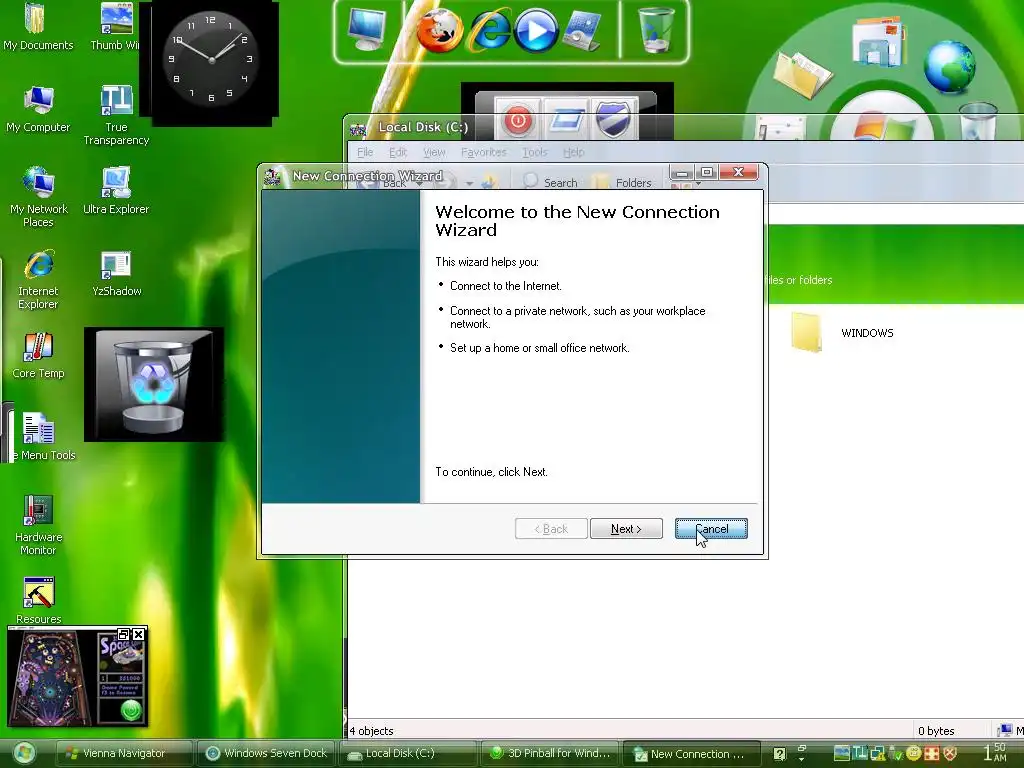The image size is (1024, 768).
Task: Switch to 3D Pinball taskbar button
Action: (550, 754)
